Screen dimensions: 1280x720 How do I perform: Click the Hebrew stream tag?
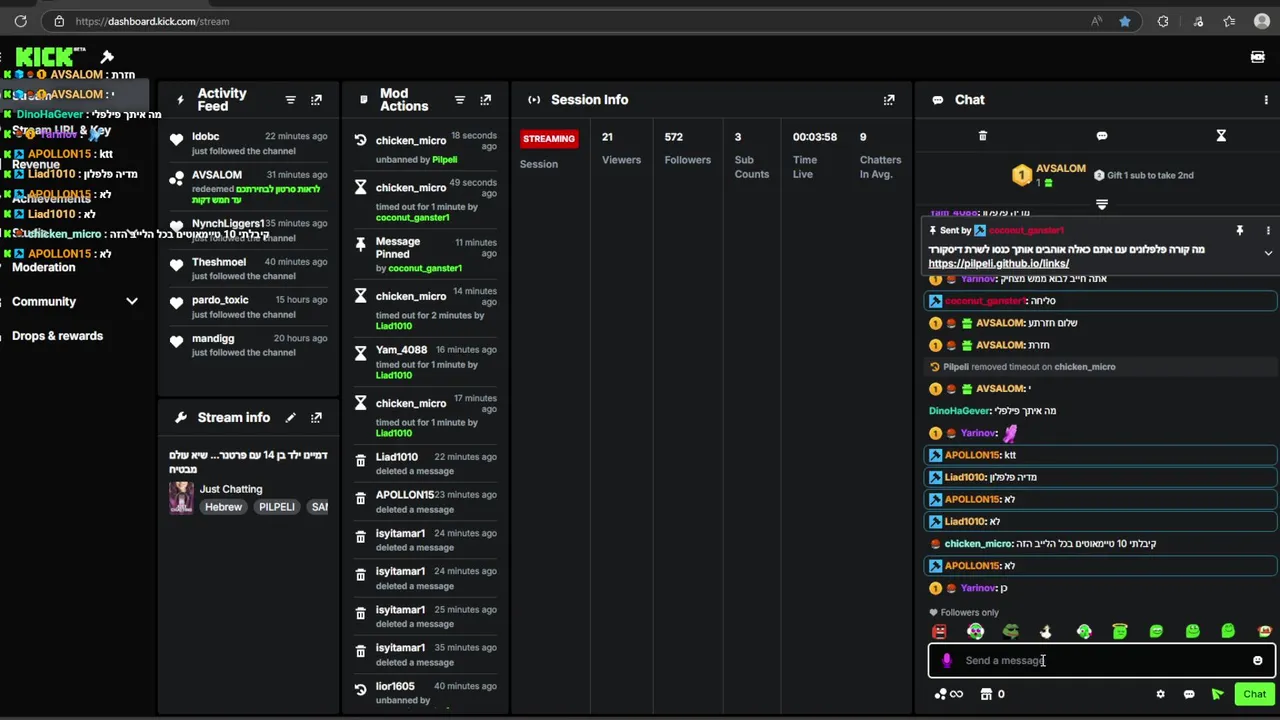pos(223,507)
